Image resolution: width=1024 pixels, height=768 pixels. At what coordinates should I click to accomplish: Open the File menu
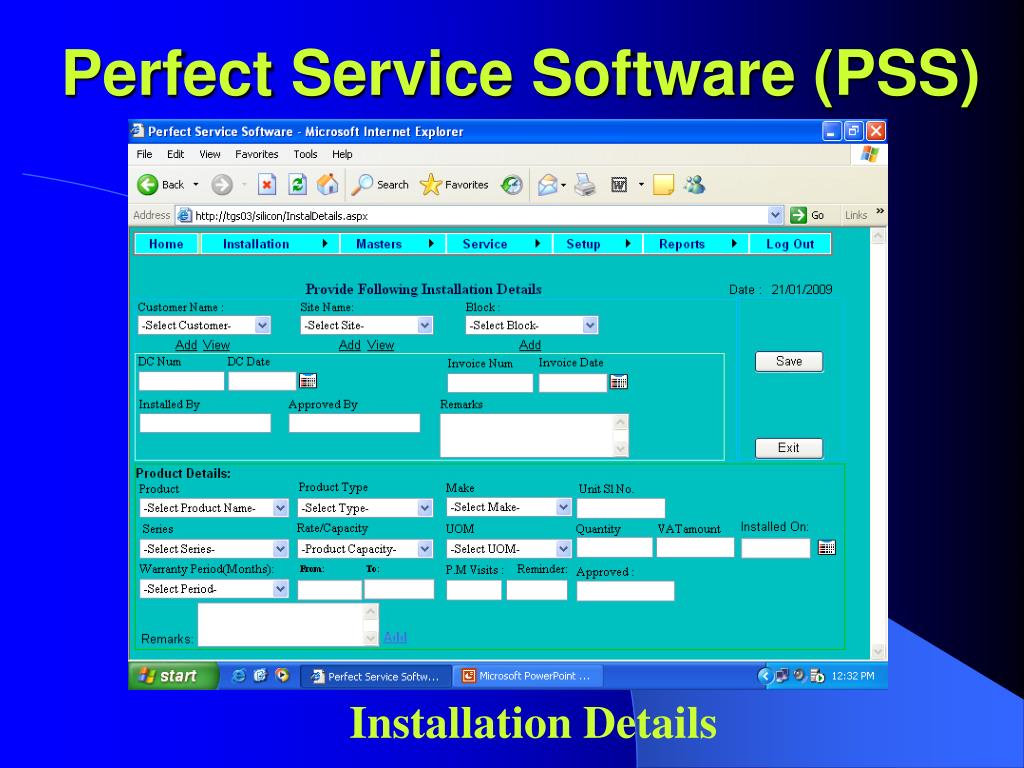click(x=144, y=154)
